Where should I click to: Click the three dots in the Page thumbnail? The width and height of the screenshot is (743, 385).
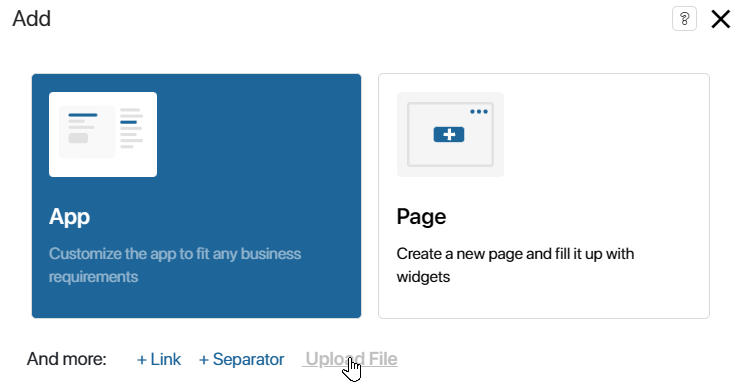[479, 112]
